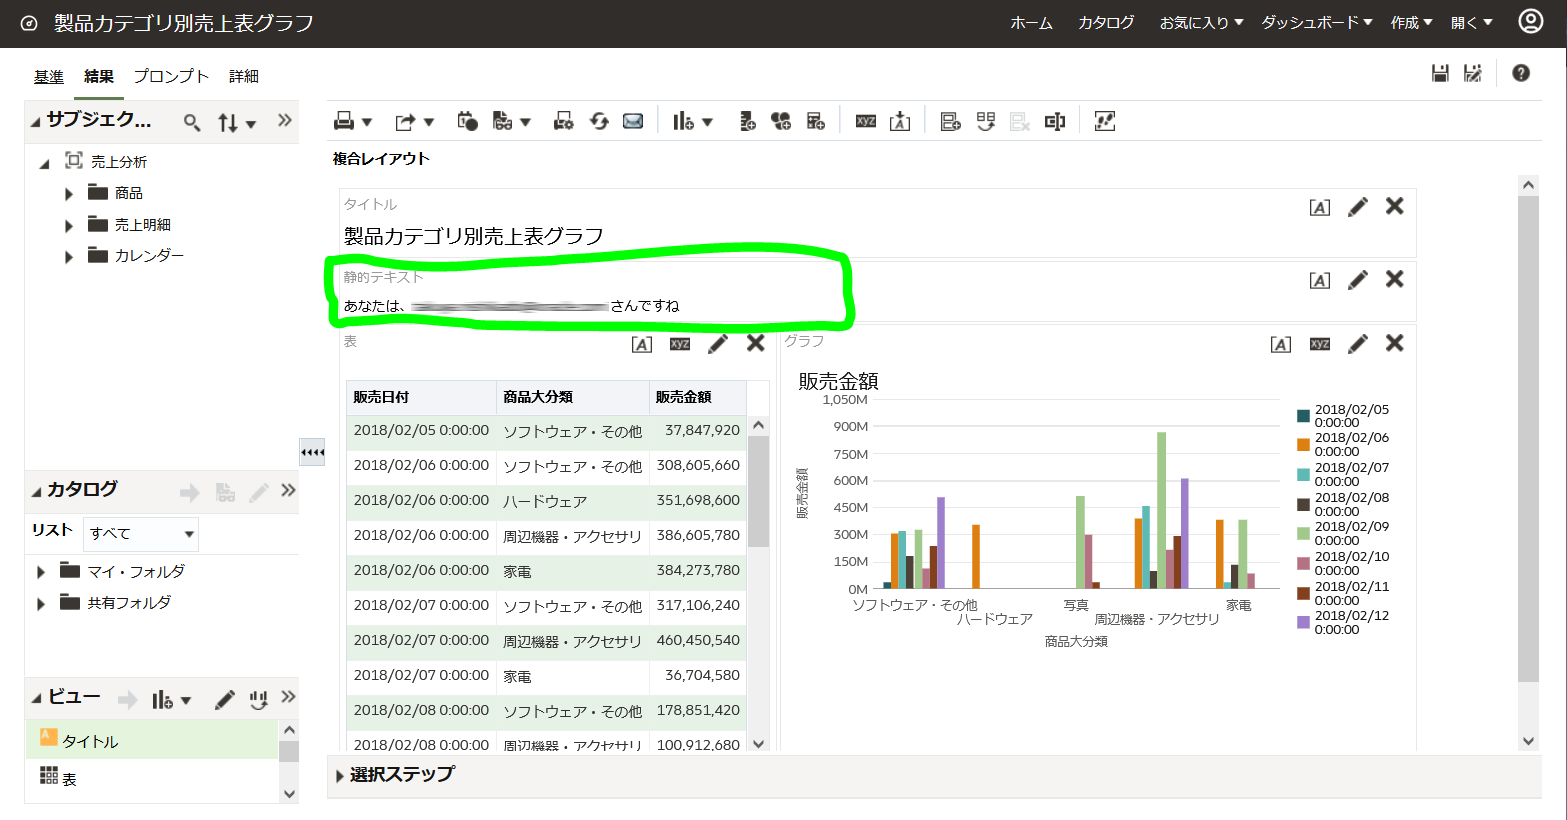Expand the 商品 folder in 売上分析
The image size is (1567, 820).
tap(68, 193)
